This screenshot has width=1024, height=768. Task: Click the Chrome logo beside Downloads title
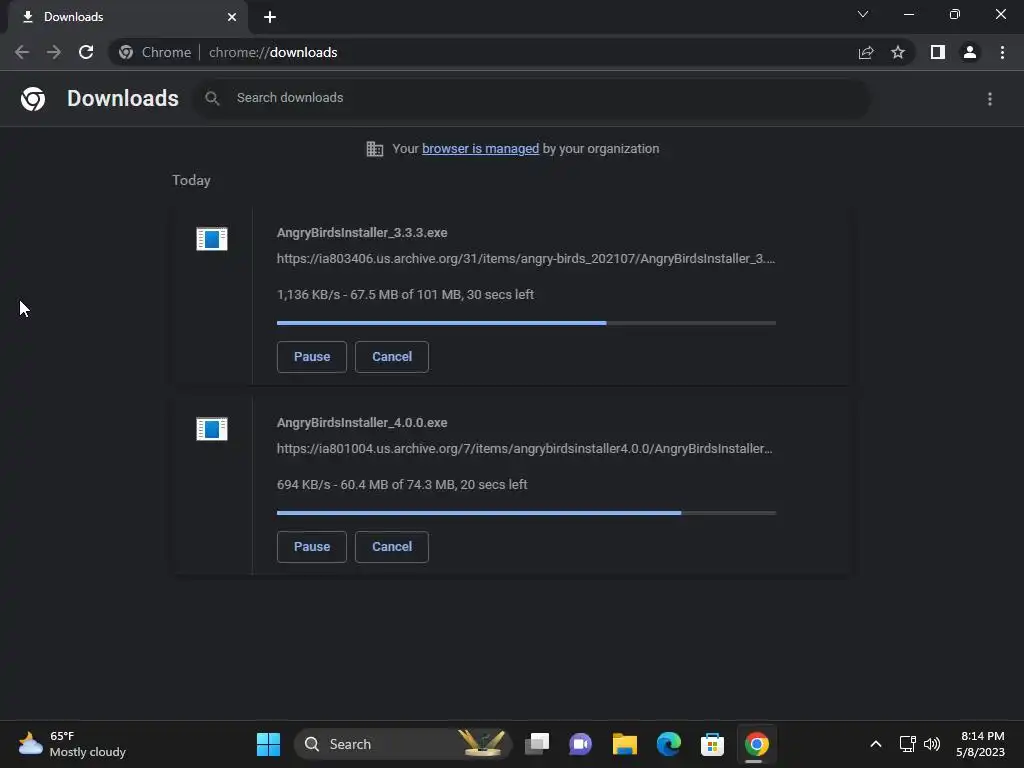pyautogui.click(x=33, y=99)
